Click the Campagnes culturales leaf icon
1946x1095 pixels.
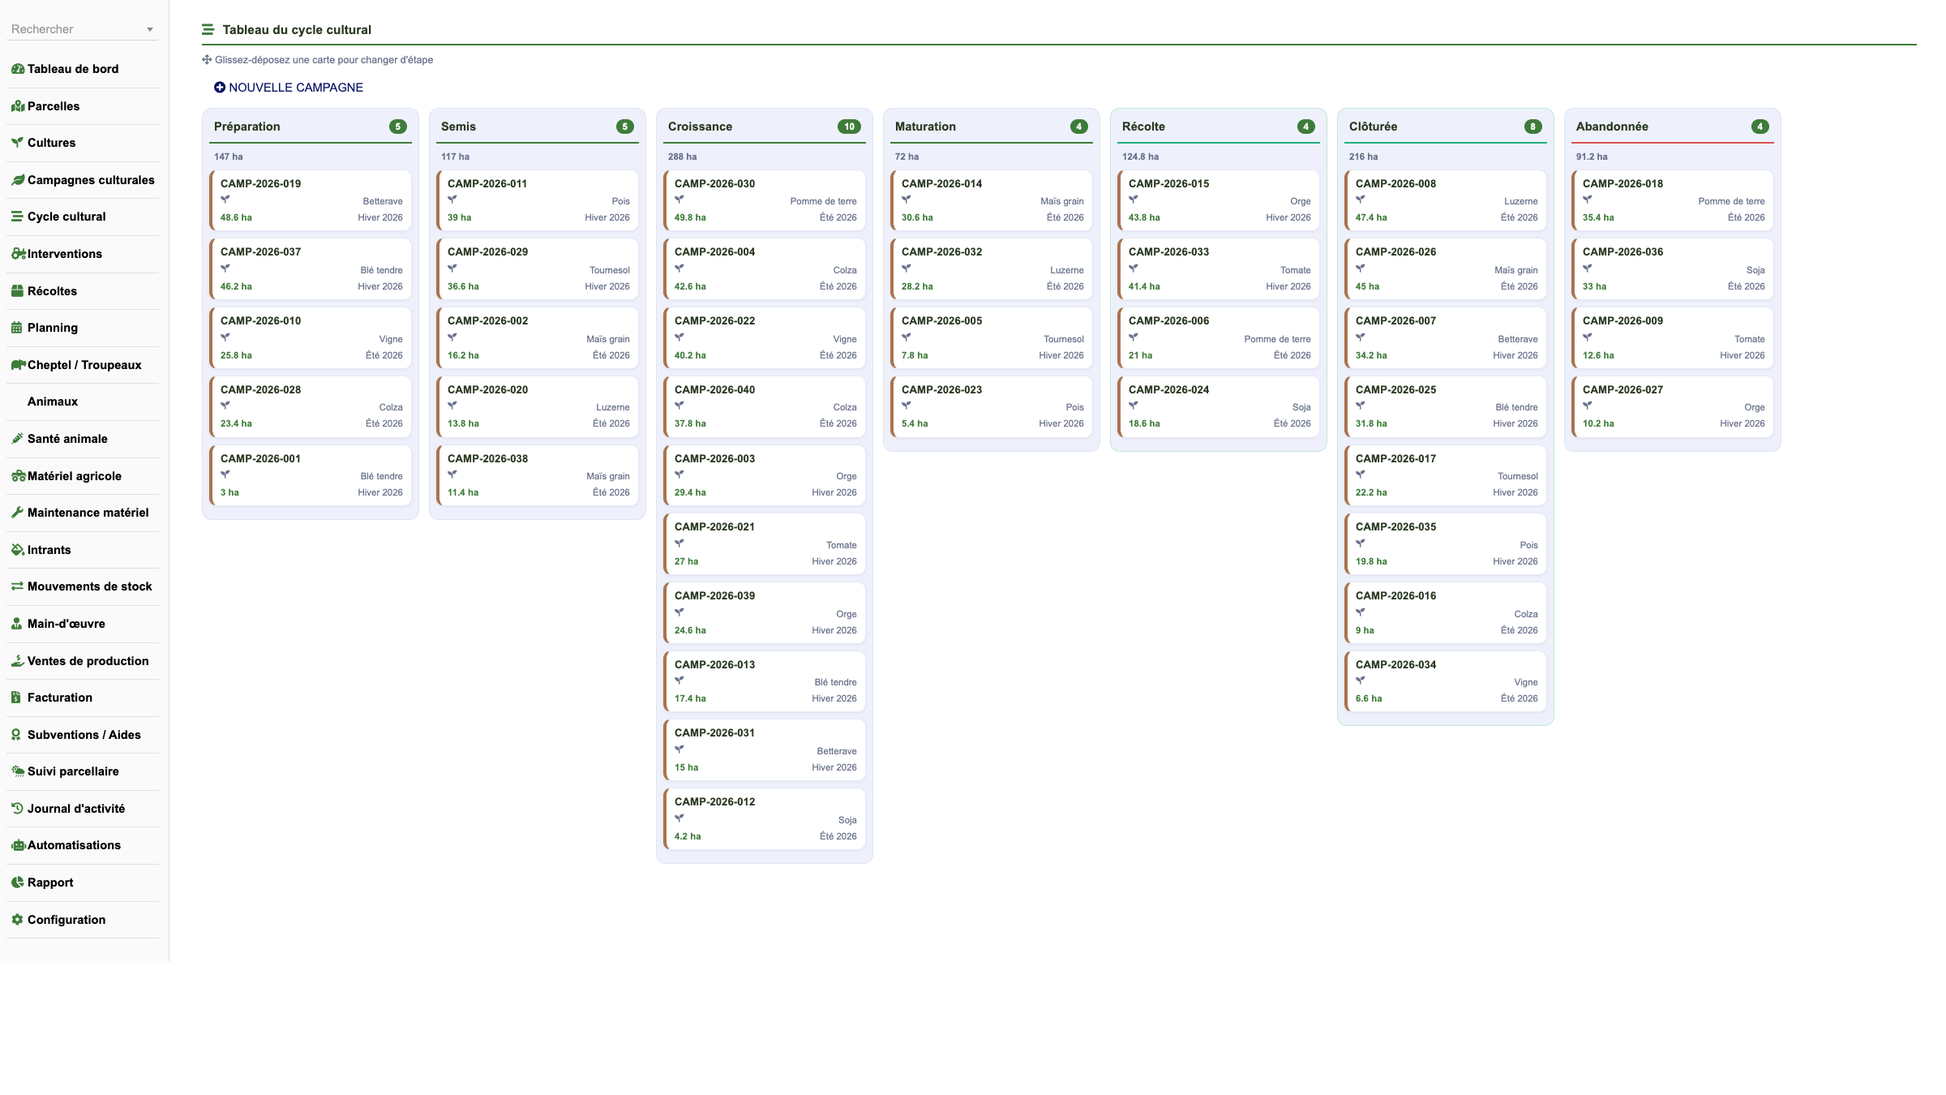(17, 180)
